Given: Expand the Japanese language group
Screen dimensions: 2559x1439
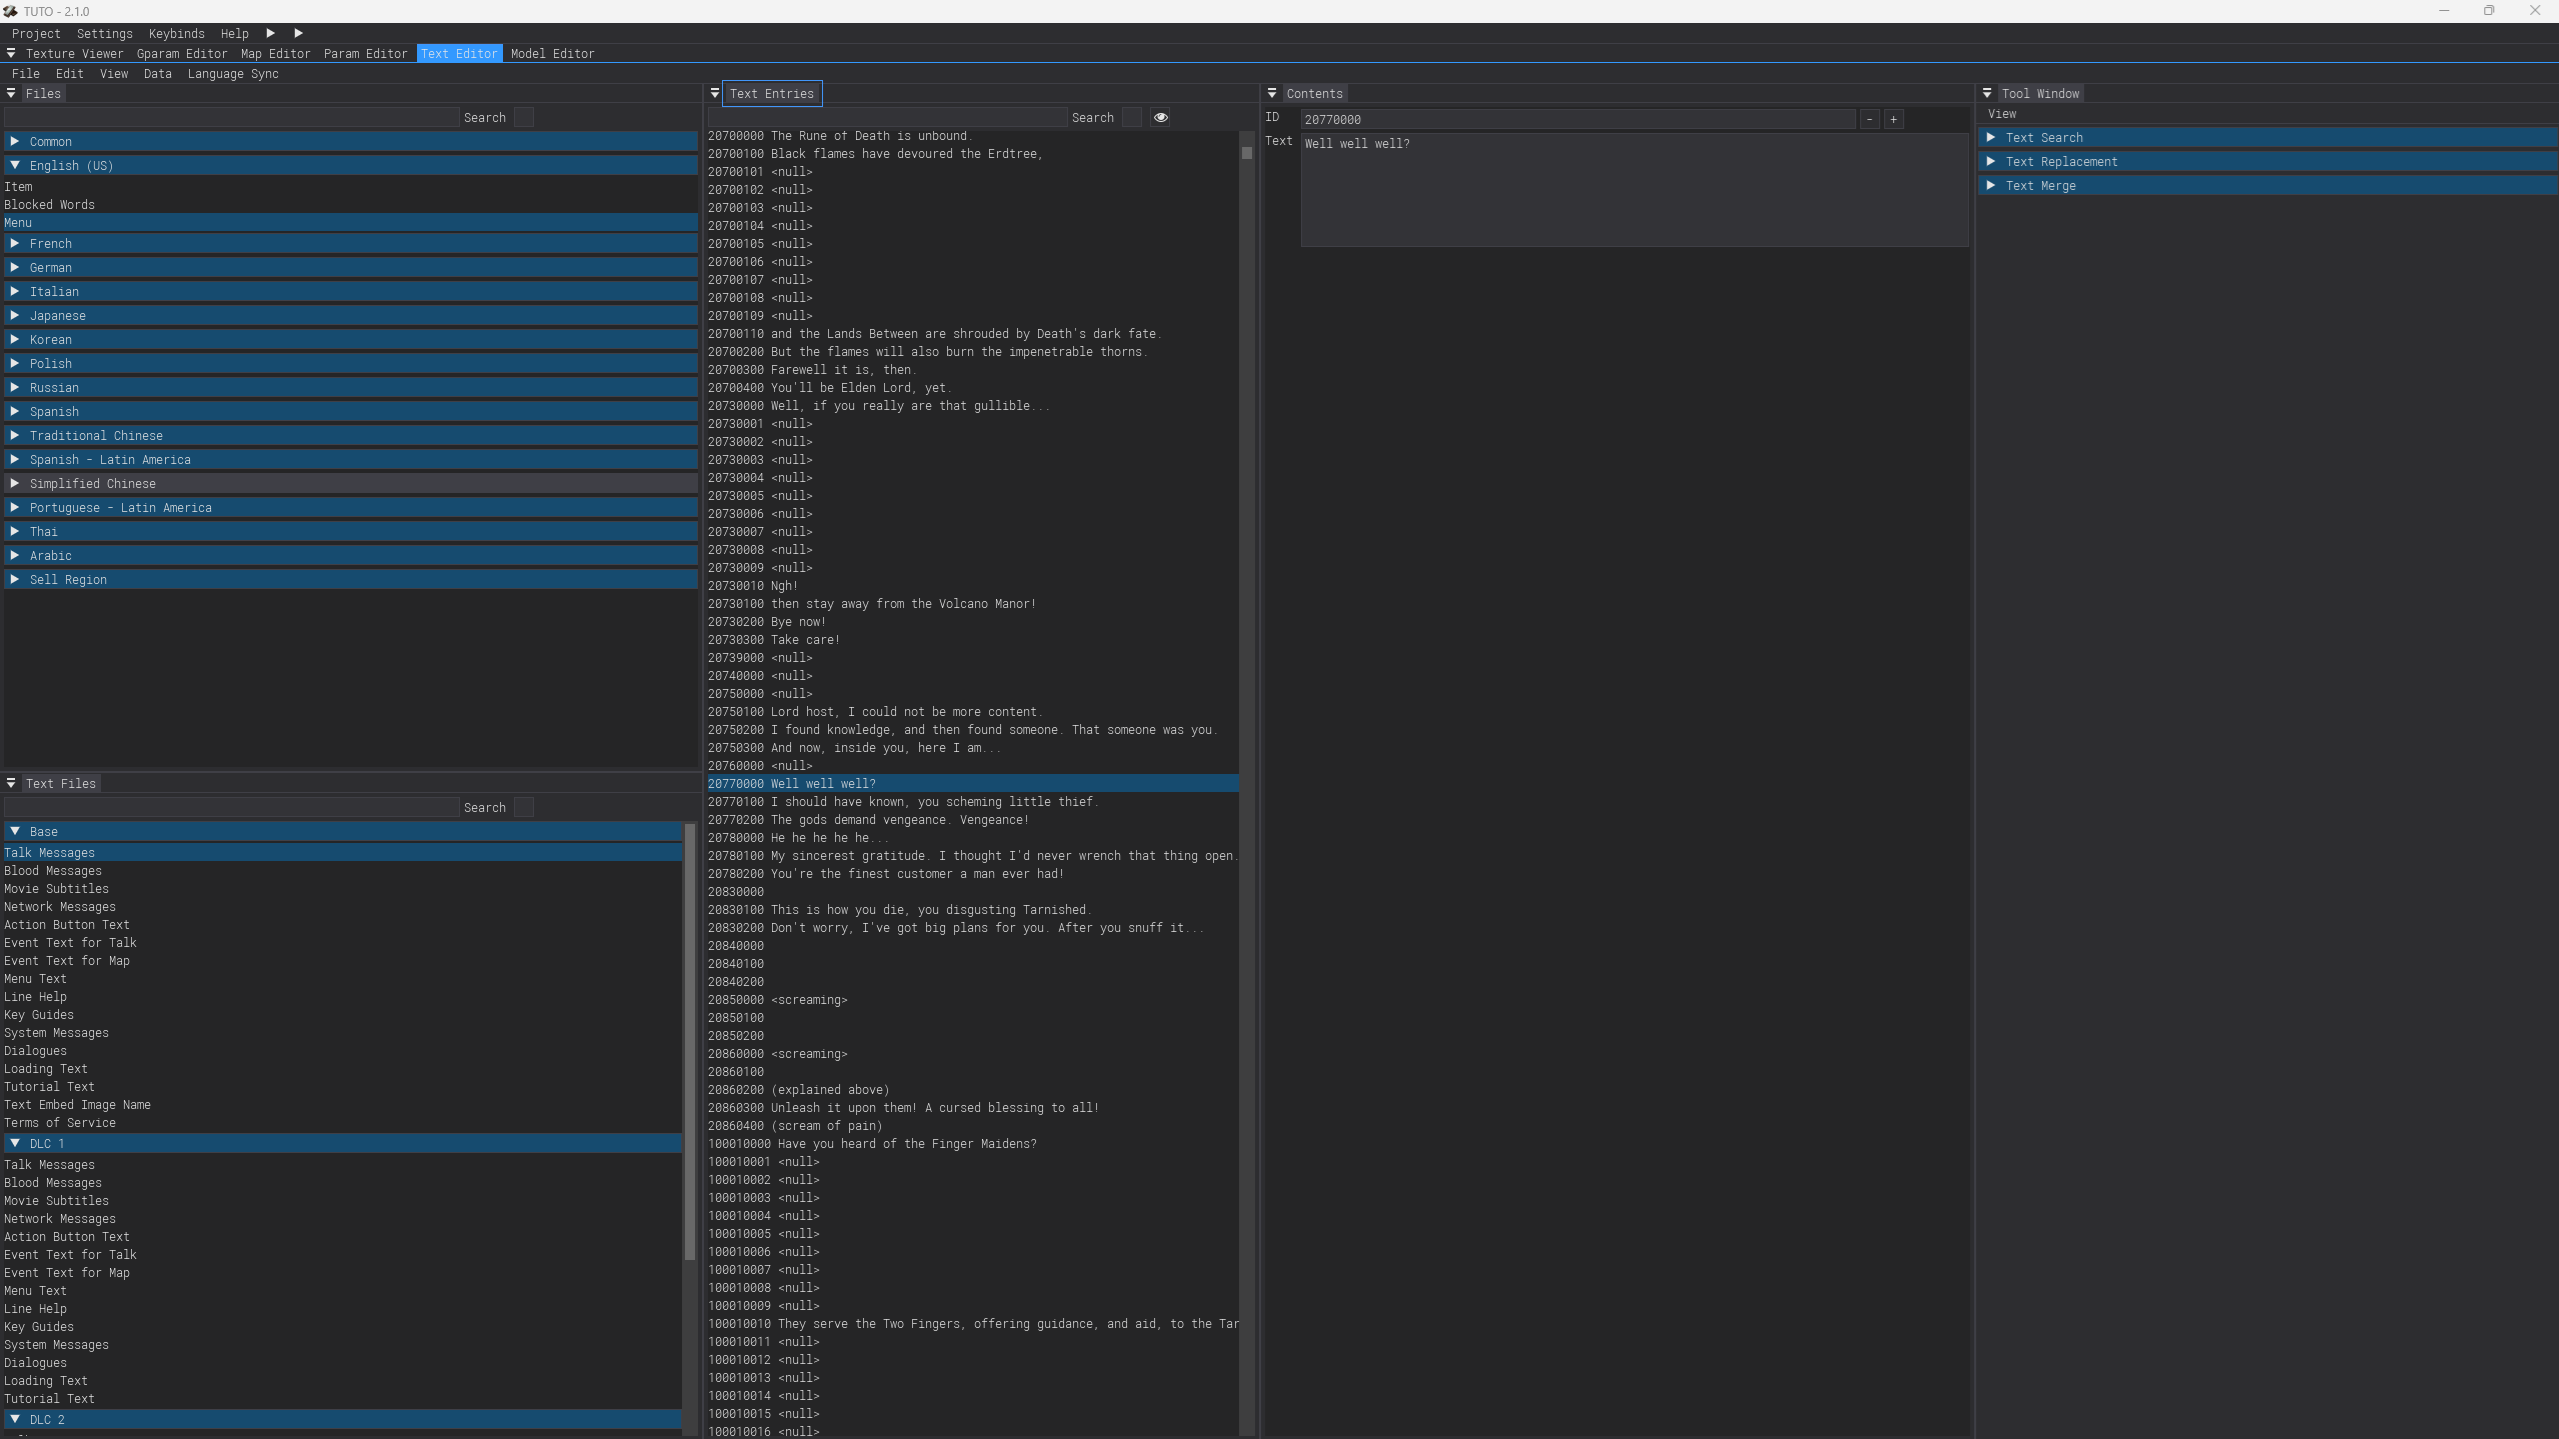Looking at the screenshot, I should point(351,316).
